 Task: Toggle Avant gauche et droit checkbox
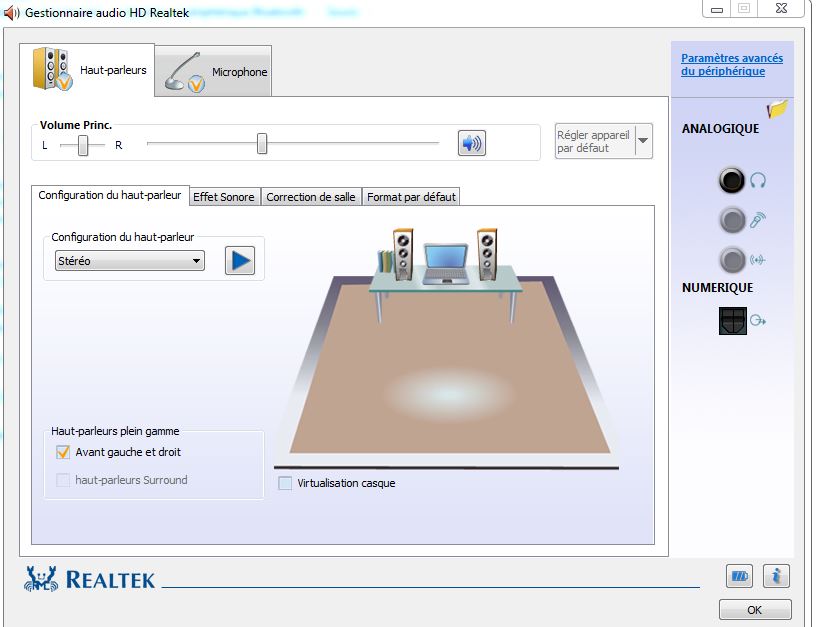(x=63, y=452)
